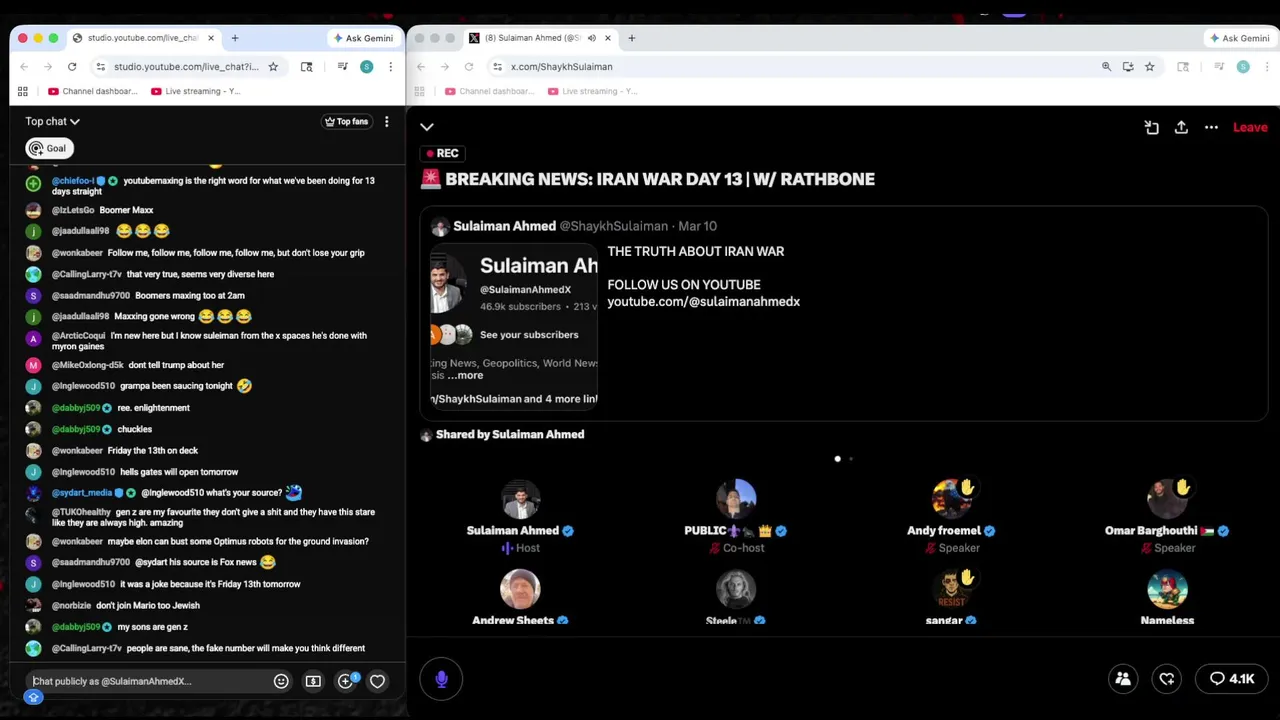
Task: Mute the X tab audio speaker icon
Action: click(x=592, y=38)
